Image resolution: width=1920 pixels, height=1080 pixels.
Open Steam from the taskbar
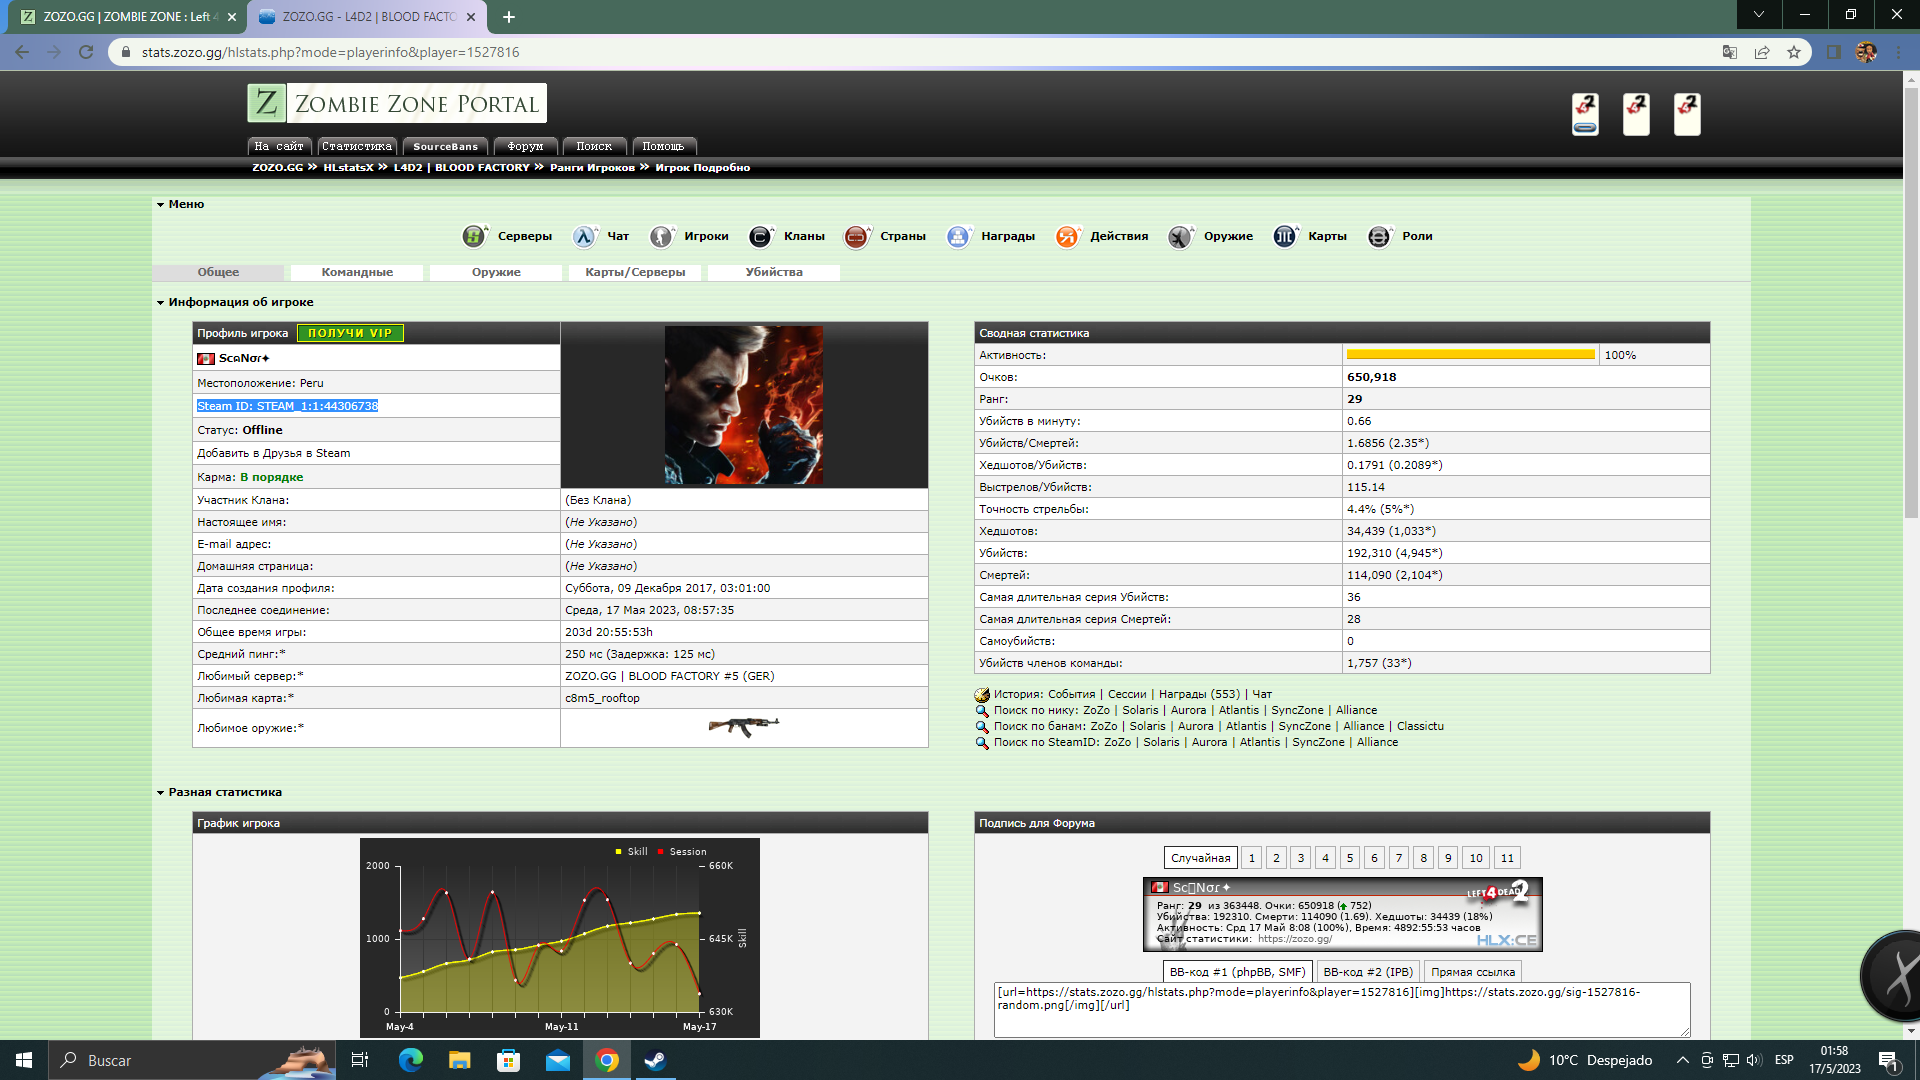(x=655, y=1060)
